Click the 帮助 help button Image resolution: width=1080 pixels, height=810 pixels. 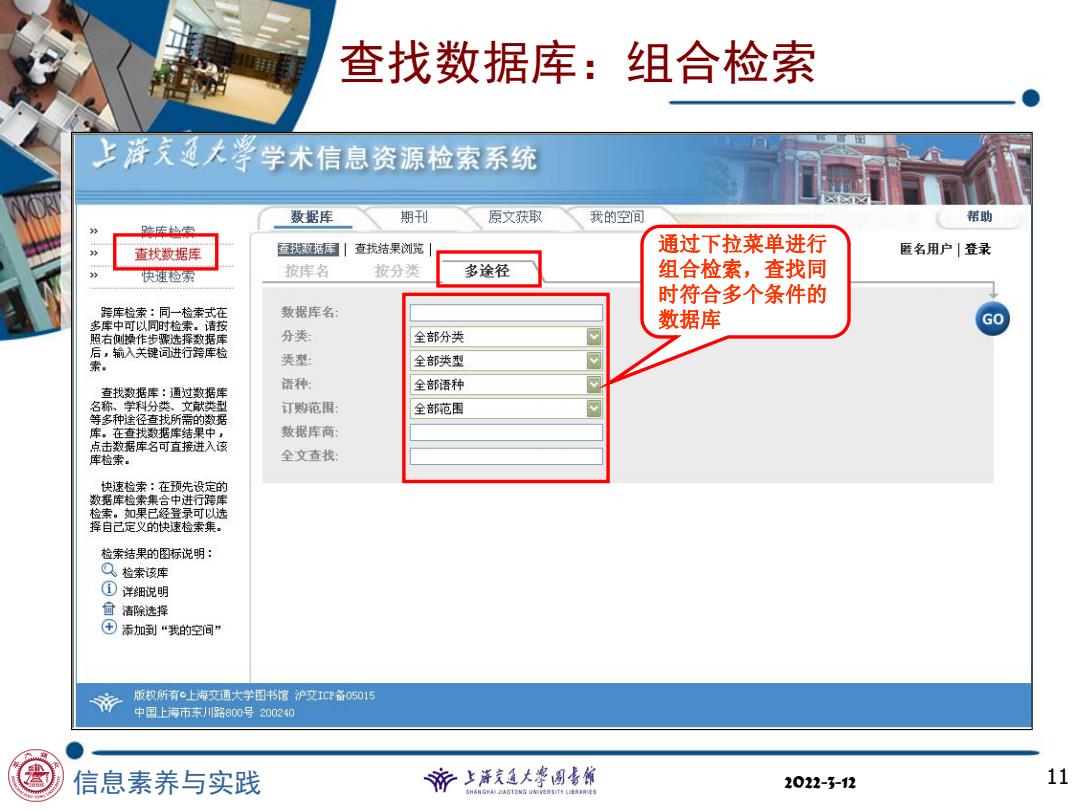coord(979,216)
